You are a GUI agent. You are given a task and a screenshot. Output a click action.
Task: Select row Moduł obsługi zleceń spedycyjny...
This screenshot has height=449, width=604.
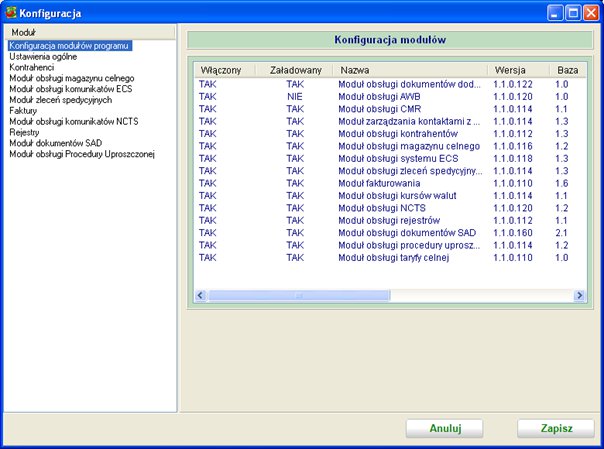coord(390,171)
